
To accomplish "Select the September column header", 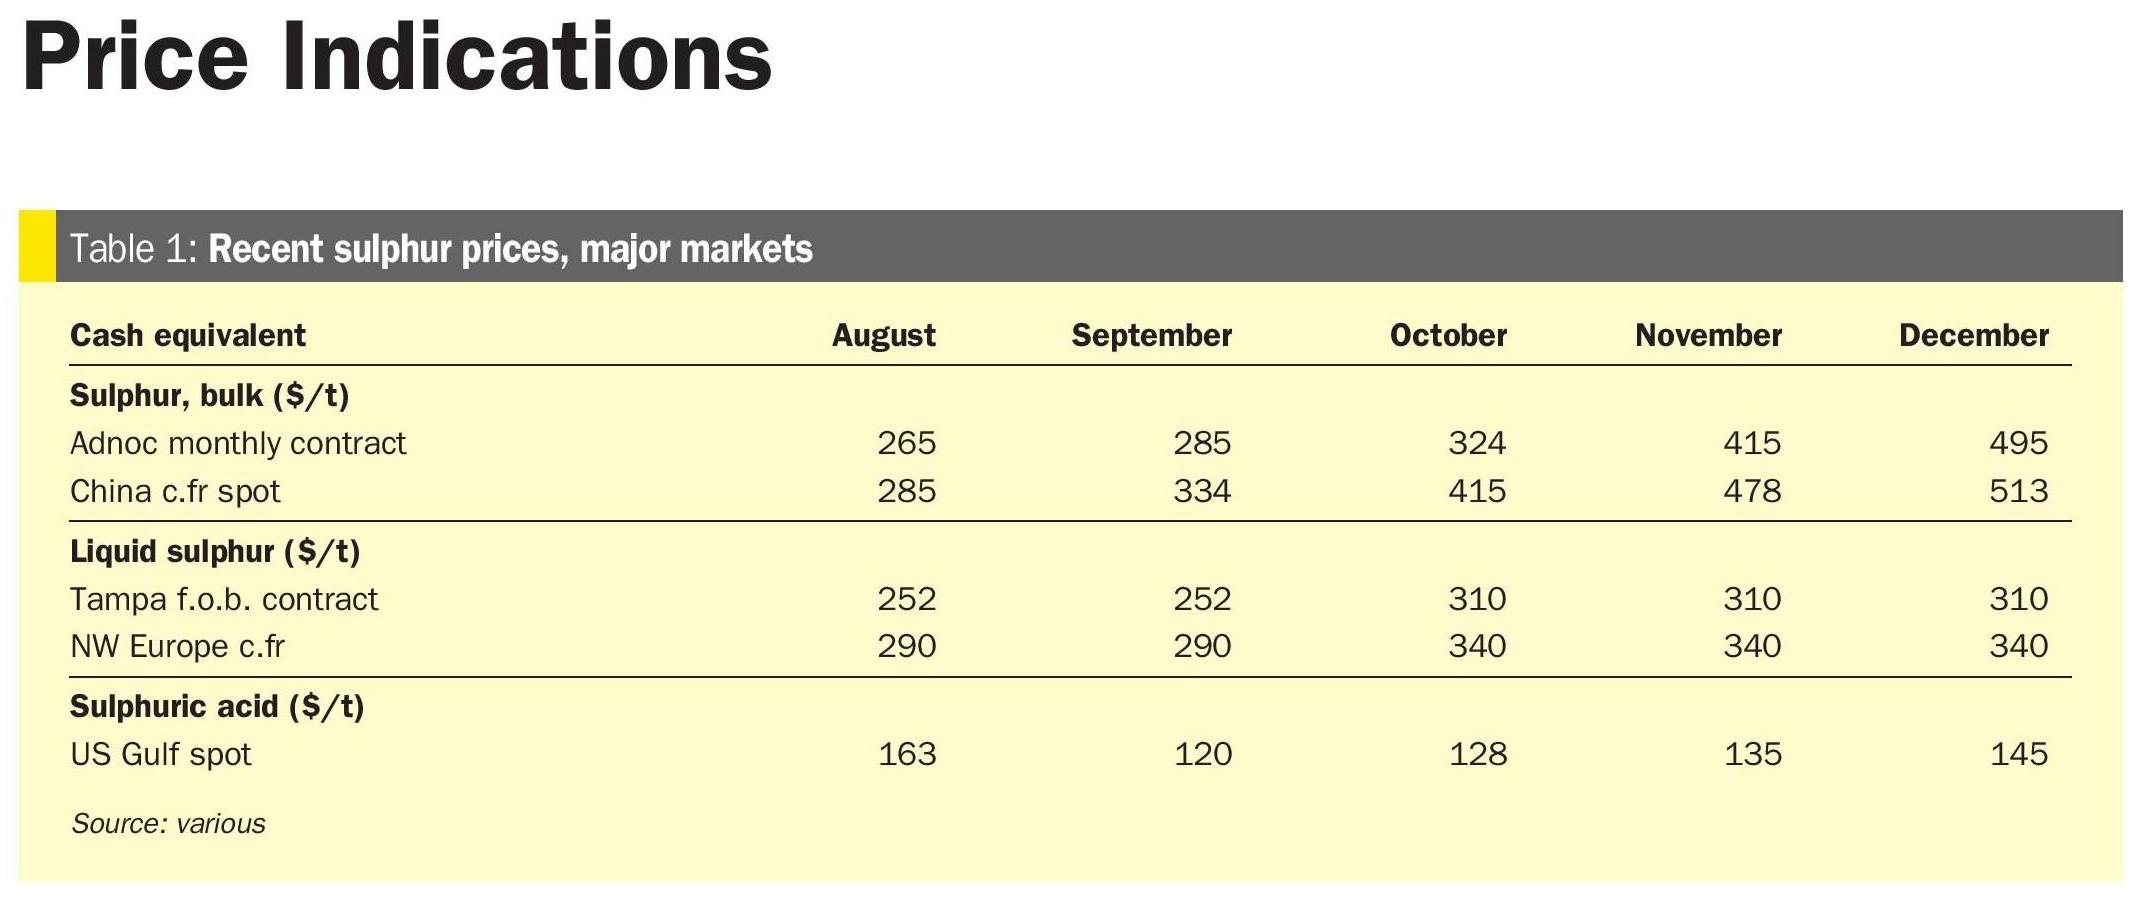I will tap(1151, 336).
